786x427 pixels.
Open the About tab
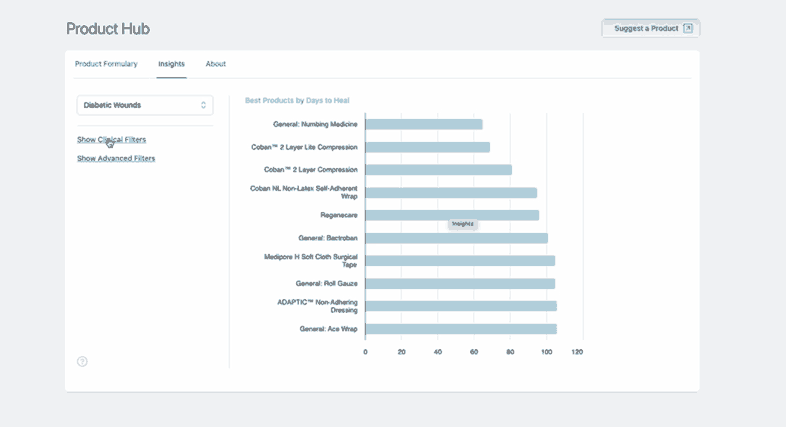(x=216, y=64)
